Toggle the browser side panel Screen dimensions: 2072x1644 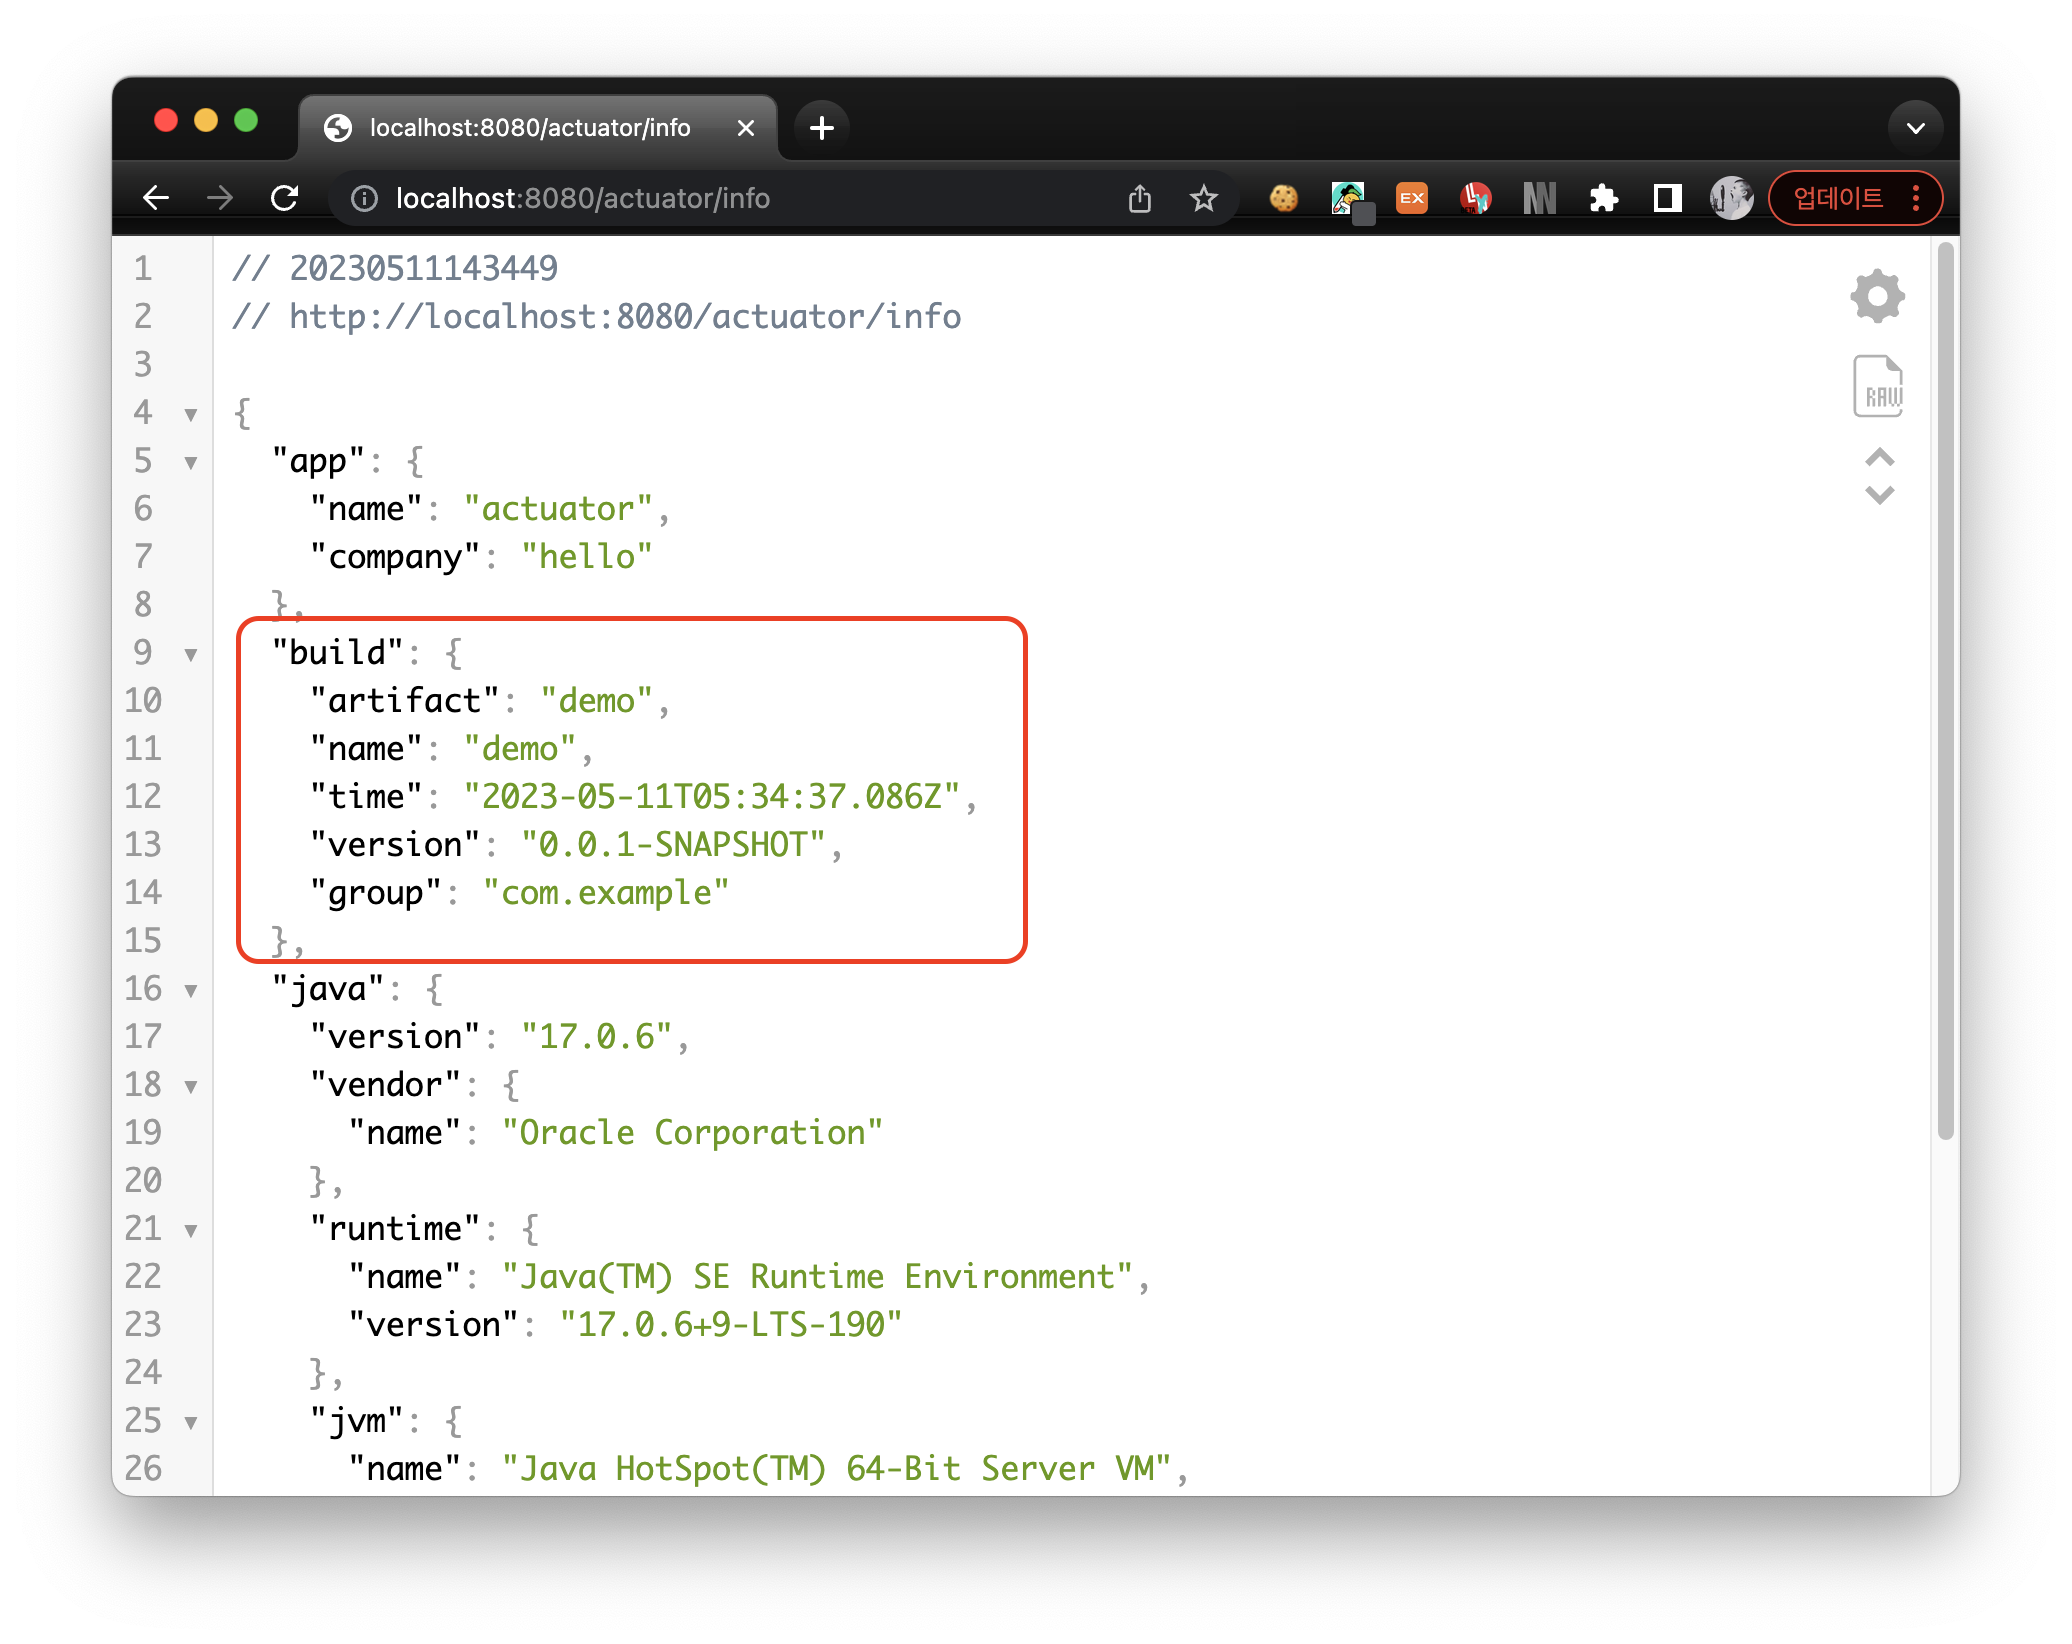click(x=1667, y=198)
